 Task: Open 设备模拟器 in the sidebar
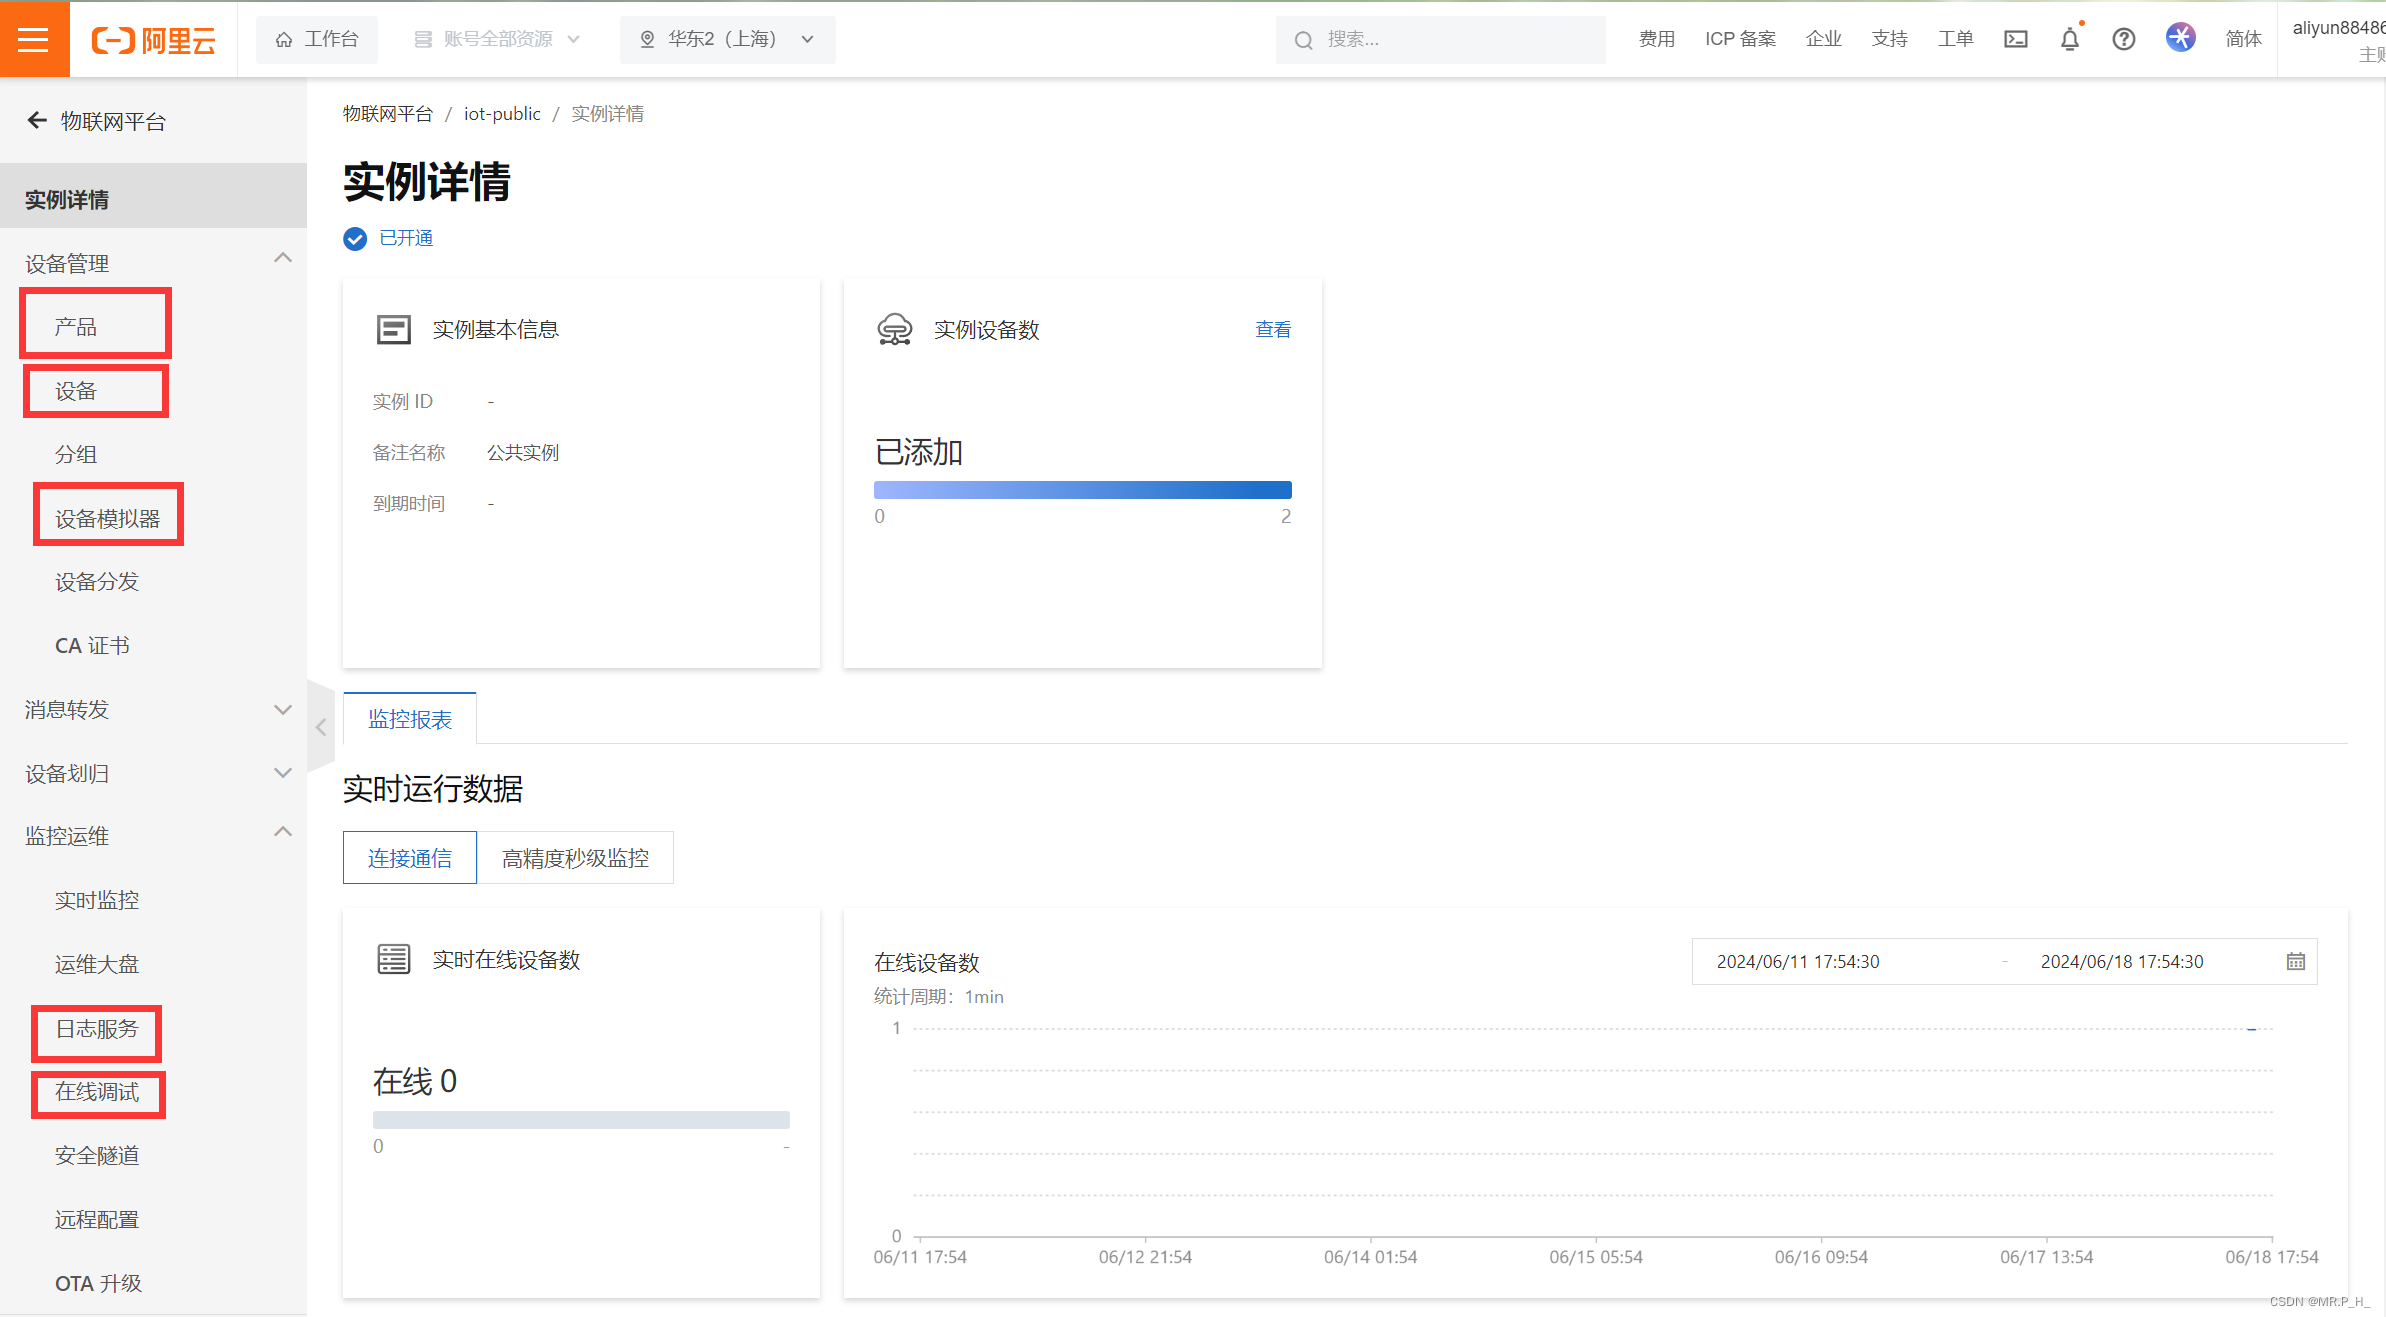click(107, 518)
